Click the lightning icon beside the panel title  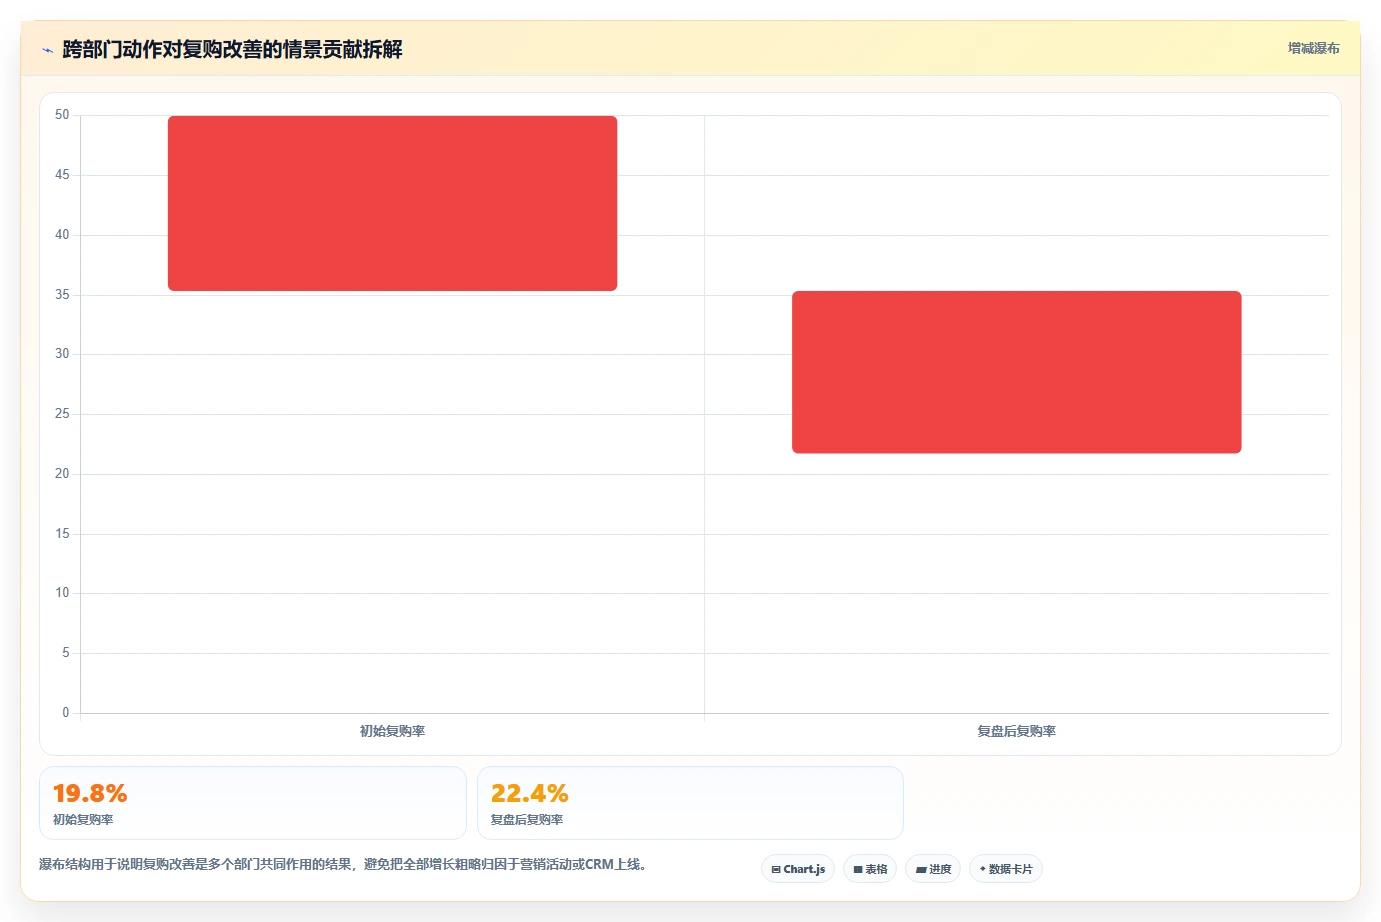47,50
